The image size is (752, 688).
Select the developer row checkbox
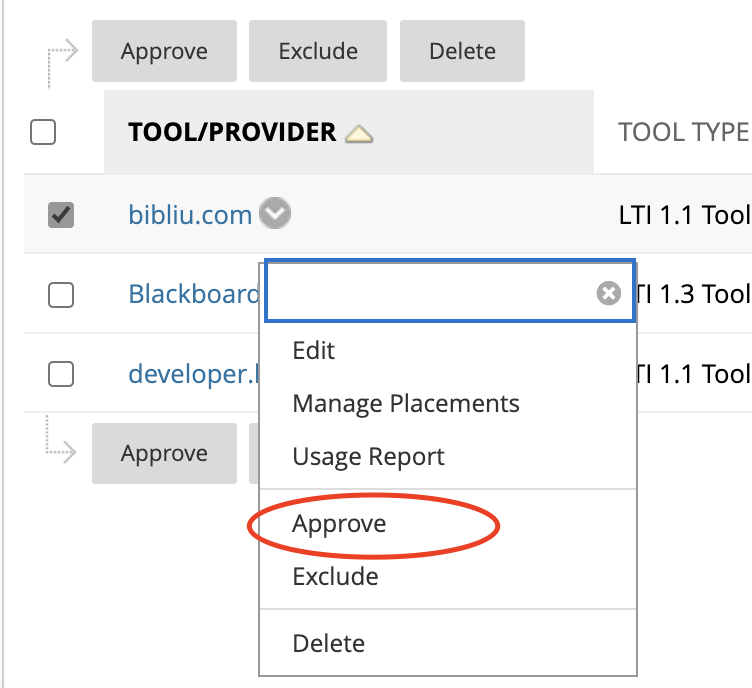click(61, 374)
